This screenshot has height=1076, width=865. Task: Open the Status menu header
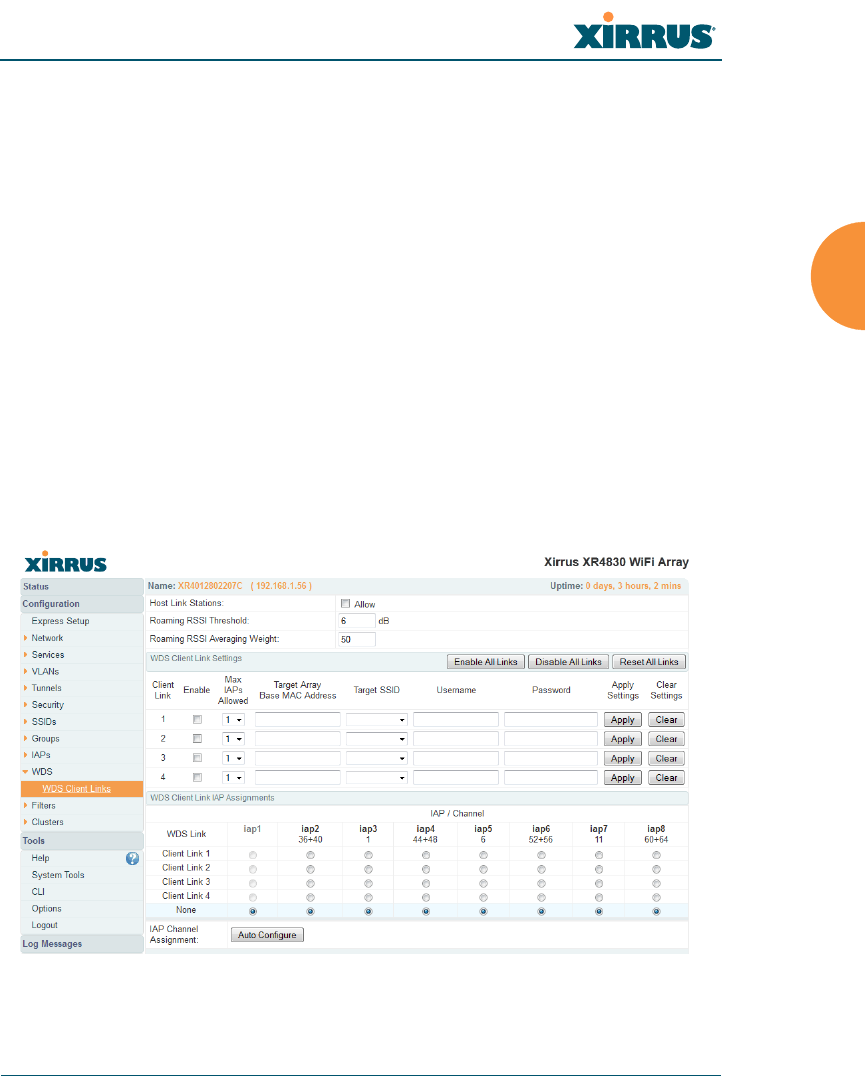[x=82, y=587]
